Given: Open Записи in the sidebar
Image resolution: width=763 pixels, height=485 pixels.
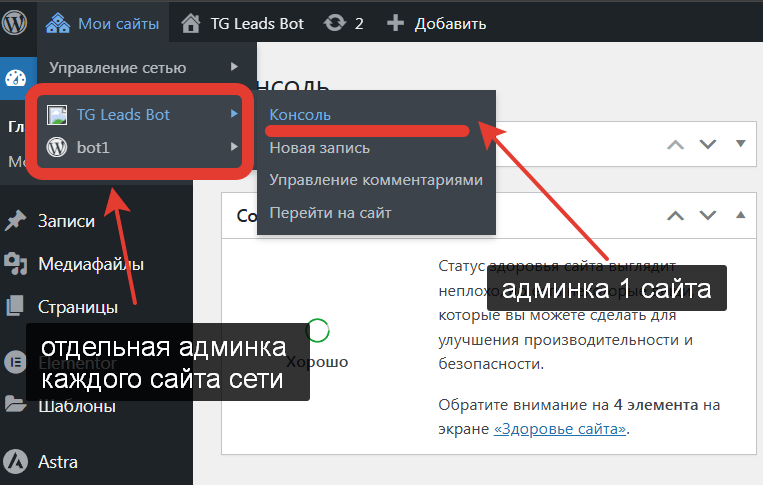Looking at the screenshot, I should pyautogui.click(x=66, y=221).
